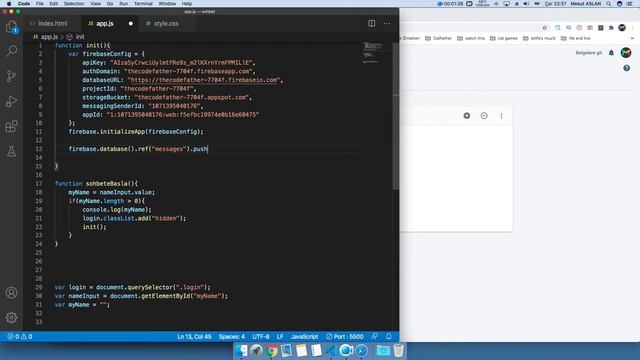Image resolution: width=640 pixels, height=360 pixels.
Task: Click Belgelere git link in Firebase
Action: pos(589,53)
